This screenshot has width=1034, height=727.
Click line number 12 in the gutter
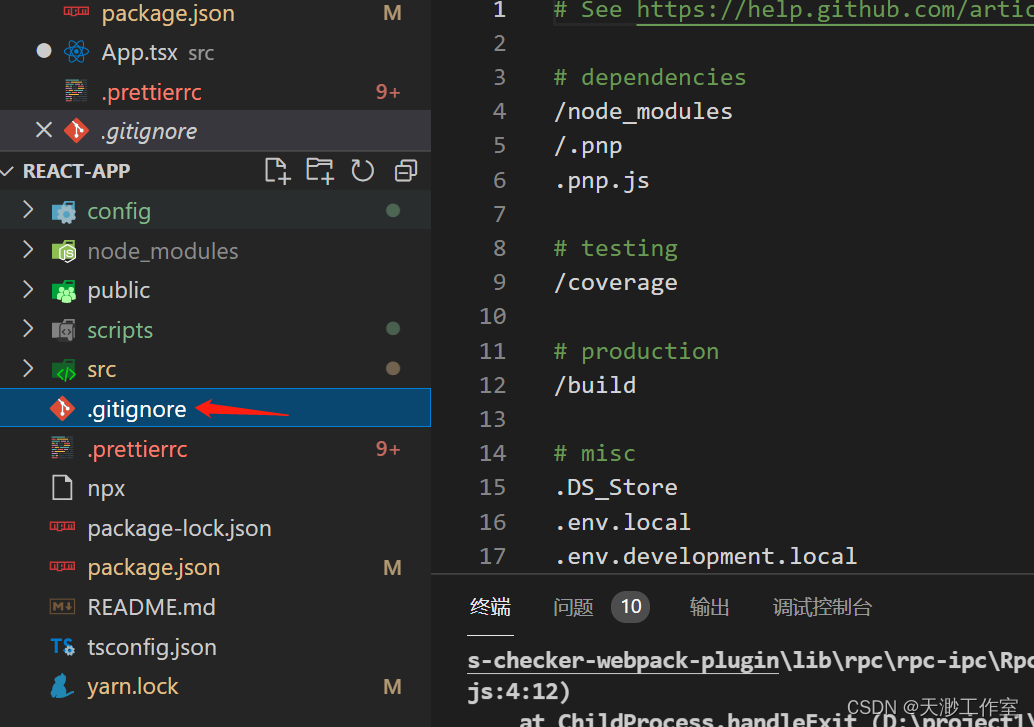pos(493,385)
